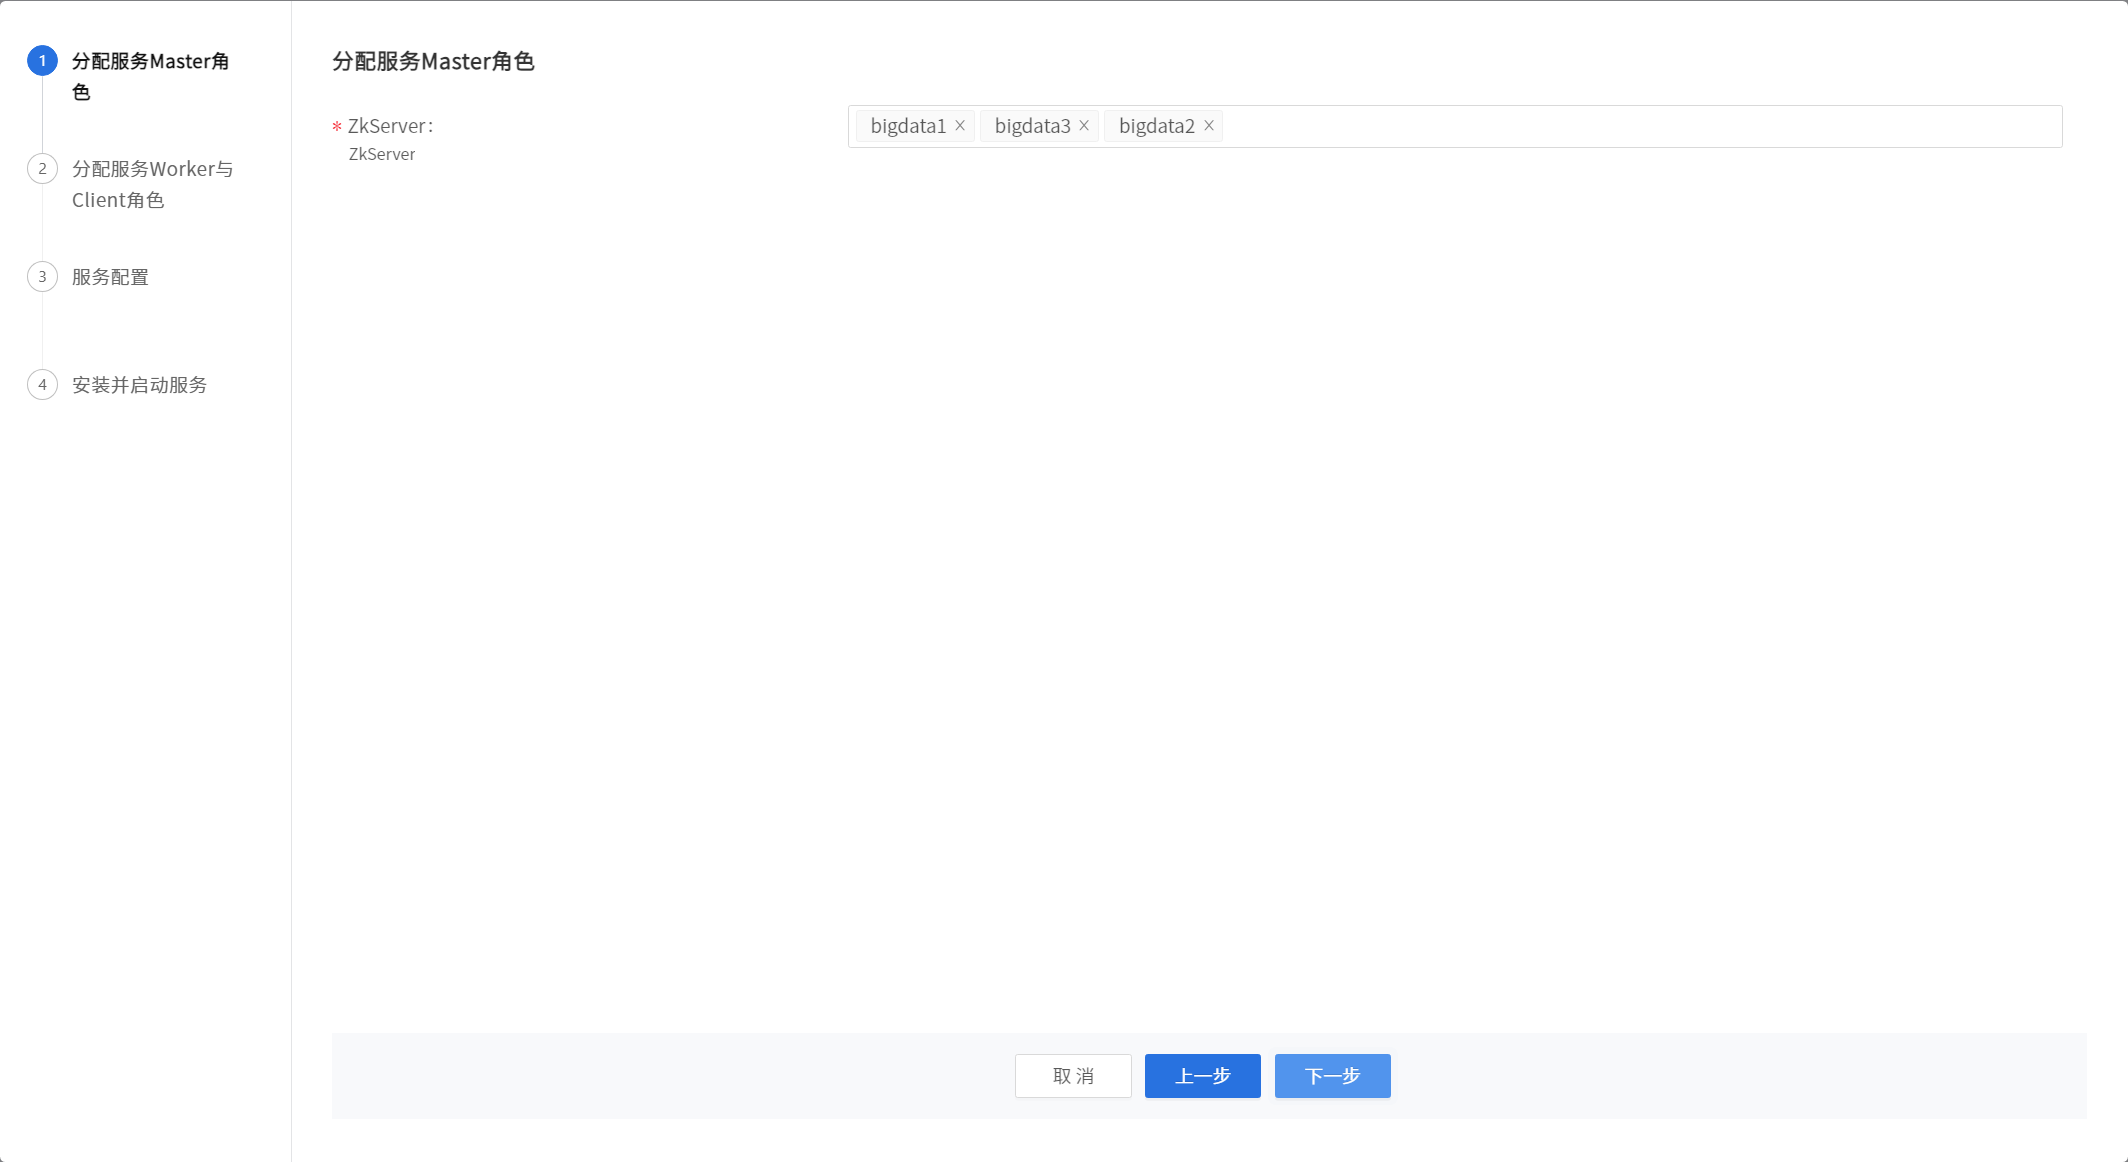Screen dimensions: 2128x1162
Task: Select the 分配服务Worker与Client角色 step label
Action: click(x=152, y=170)
